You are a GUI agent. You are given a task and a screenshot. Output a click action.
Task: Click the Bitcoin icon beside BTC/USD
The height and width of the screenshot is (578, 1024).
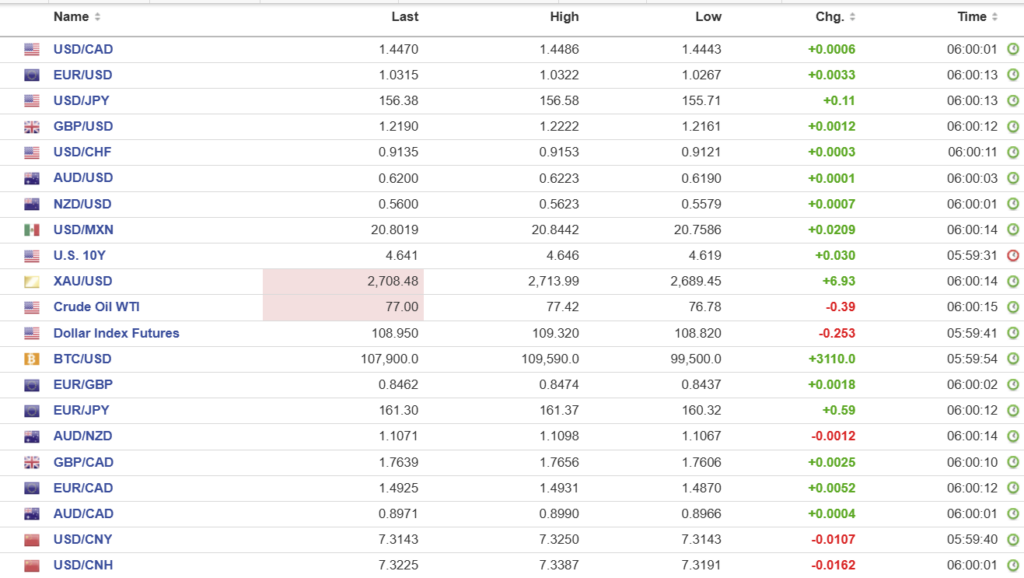(32, 359)
